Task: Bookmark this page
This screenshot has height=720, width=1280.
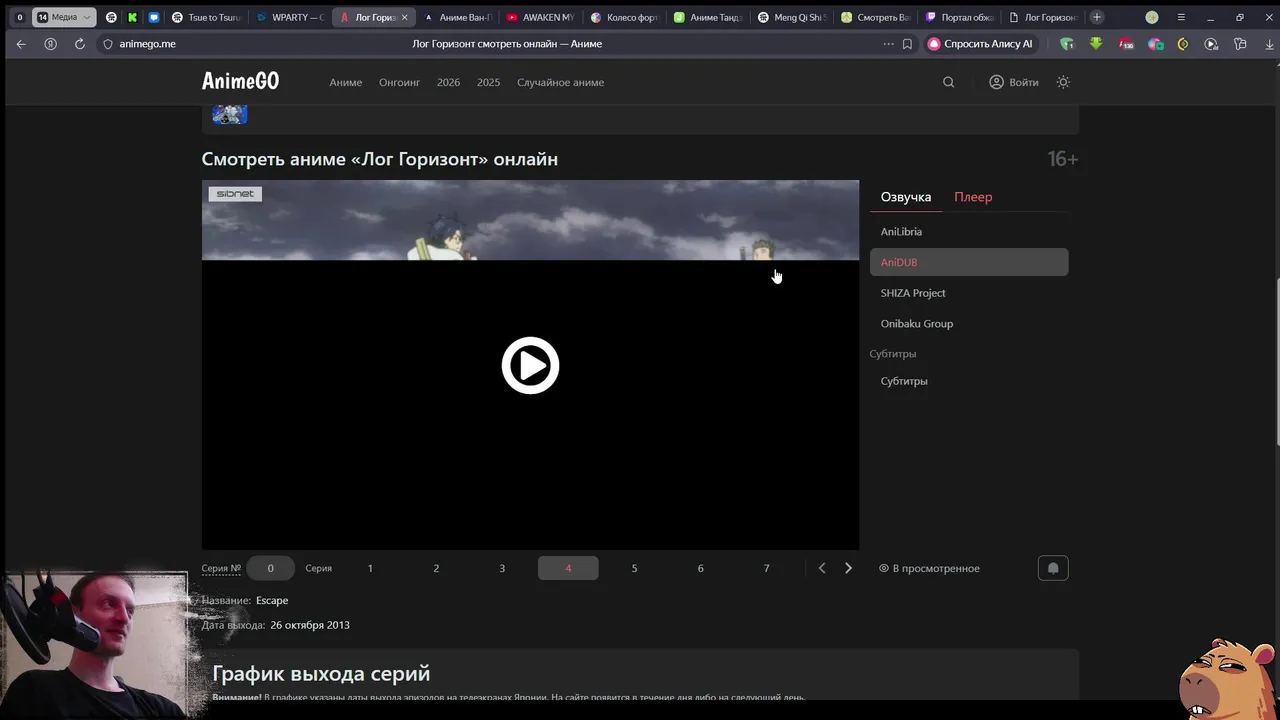Action: click(907, 44)
